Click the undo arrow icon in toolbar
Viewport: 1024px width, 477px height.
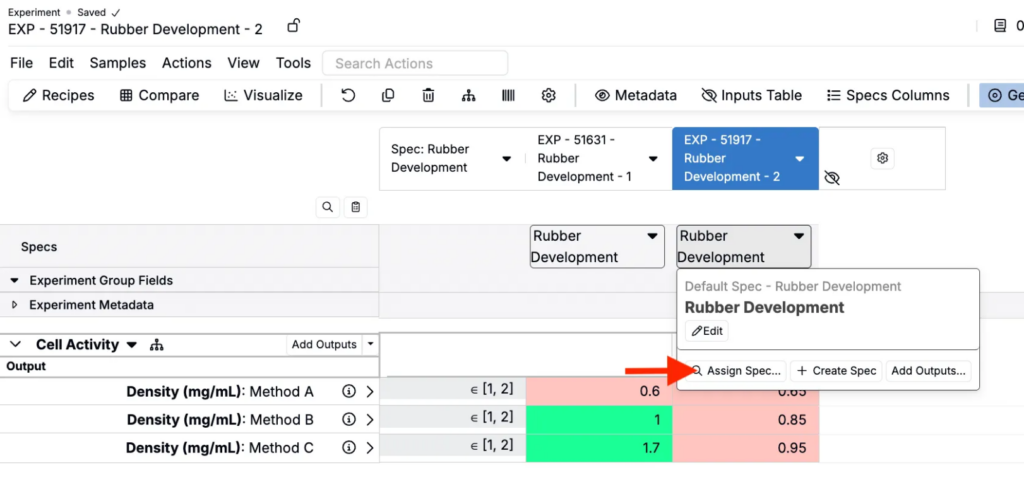pos(348,96)
